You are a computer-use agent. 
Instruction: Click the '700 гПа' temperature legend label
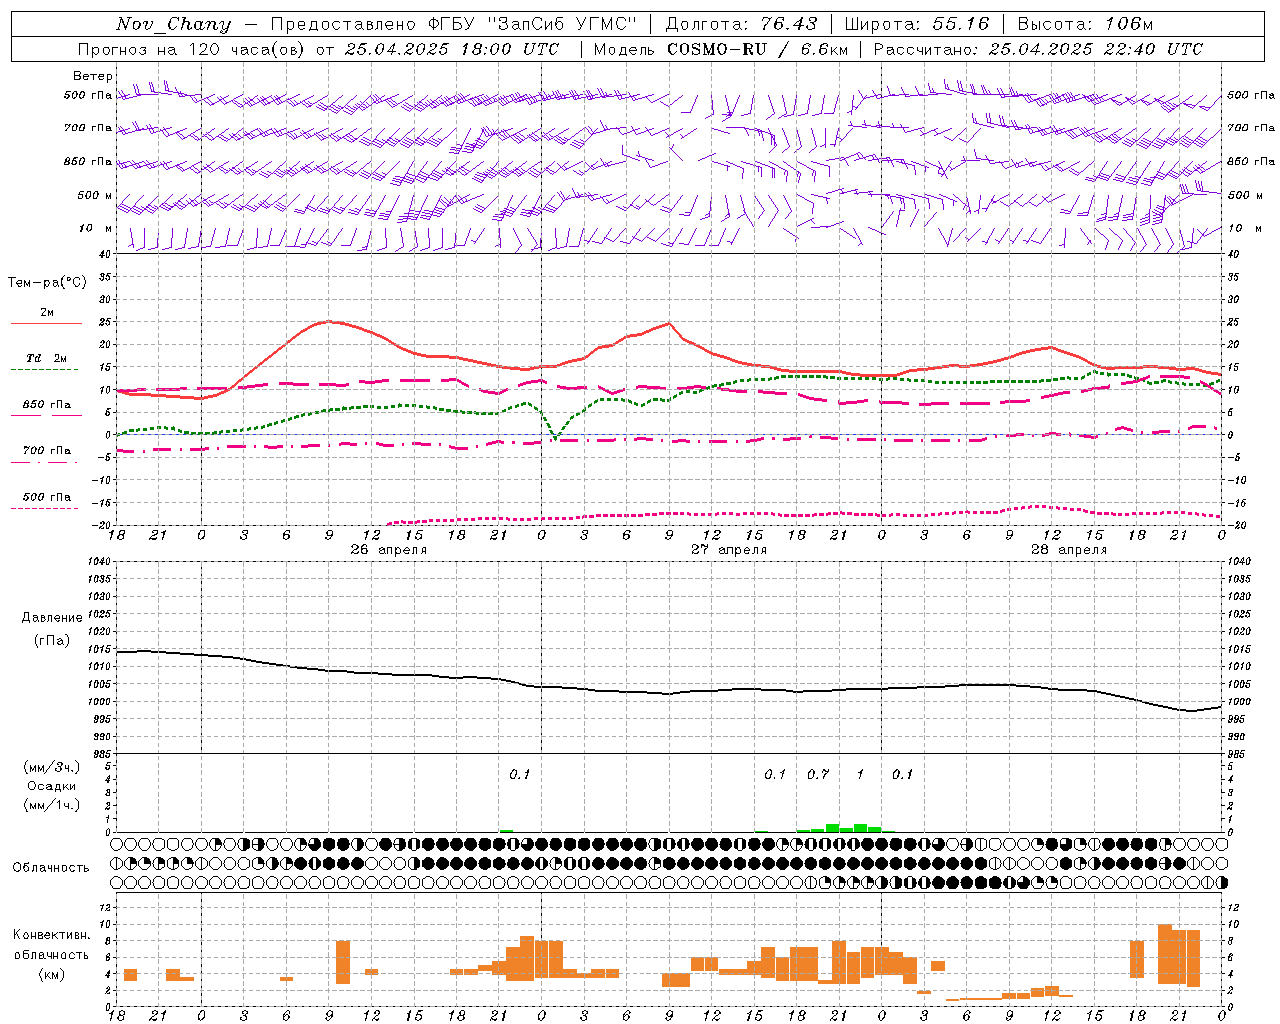coord(47,450)
